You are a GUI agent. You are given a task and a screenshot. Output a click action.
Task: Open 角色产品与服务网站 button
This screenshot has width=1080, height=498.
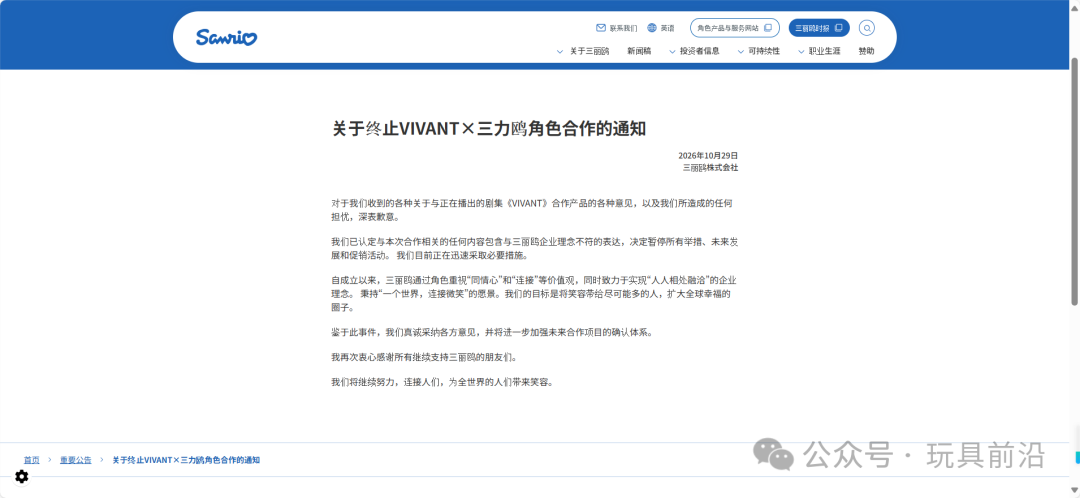(x=735, y=28)
